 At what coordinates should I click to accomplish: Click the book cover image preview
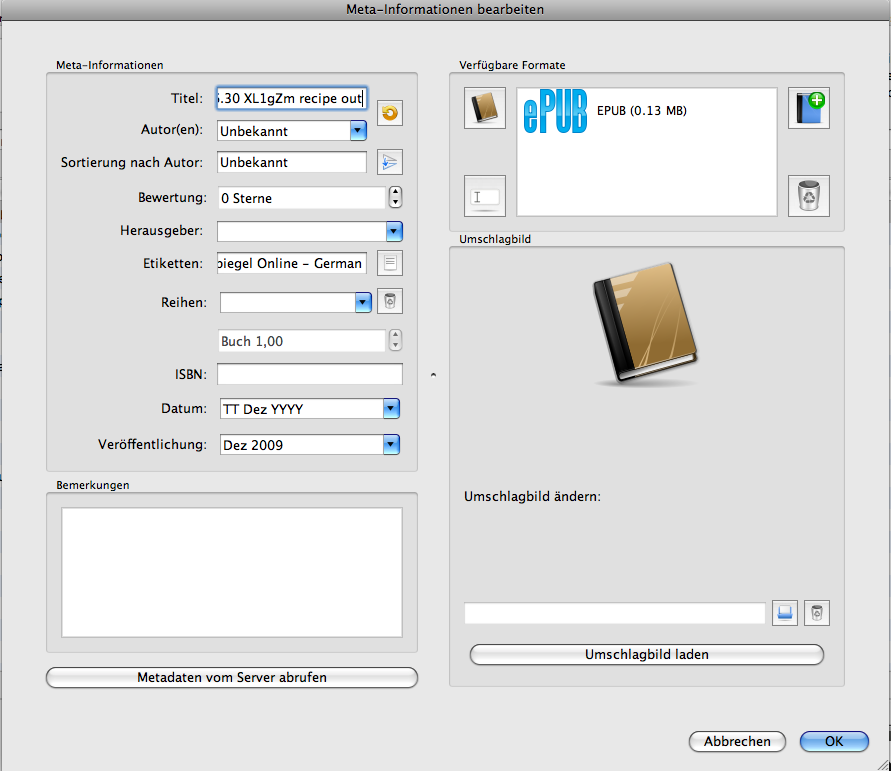[646, 323]
